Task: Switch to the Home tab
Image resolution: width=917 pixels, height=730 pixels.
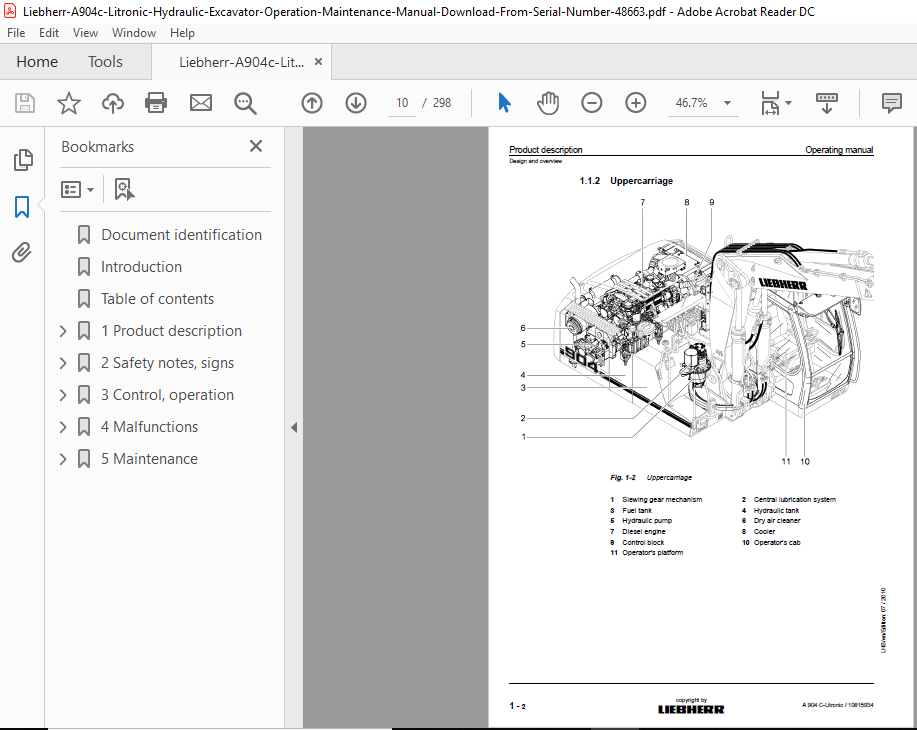Action: click(x=37, y=62)
